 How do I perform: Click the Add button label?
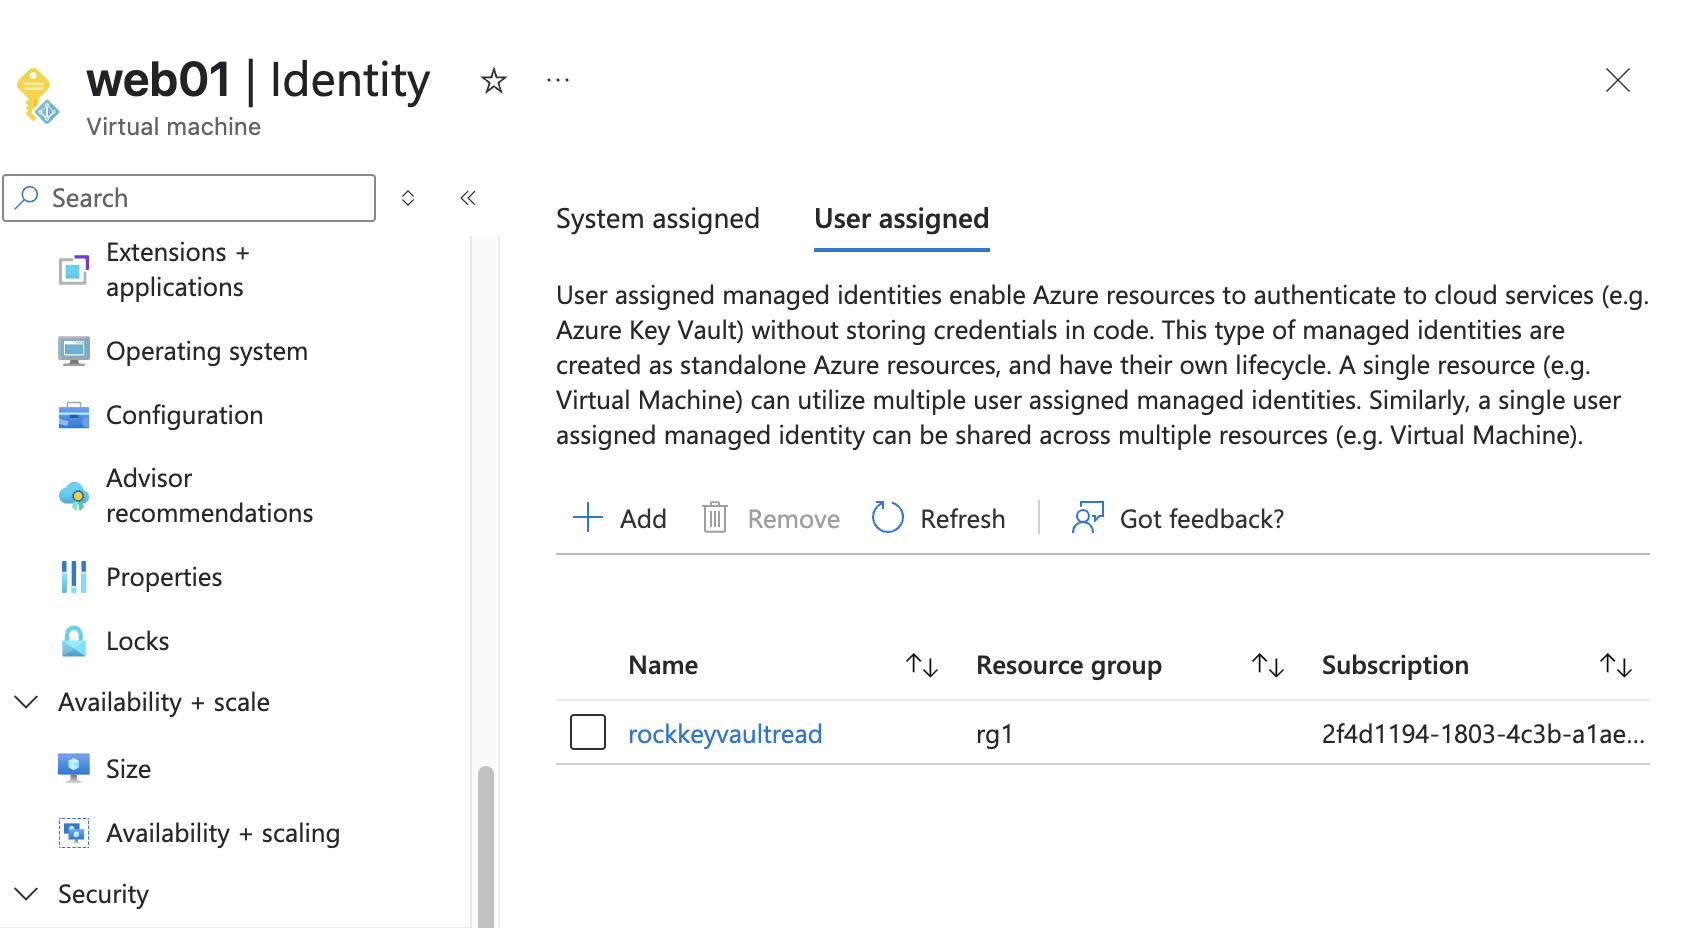tap(643, 519)
